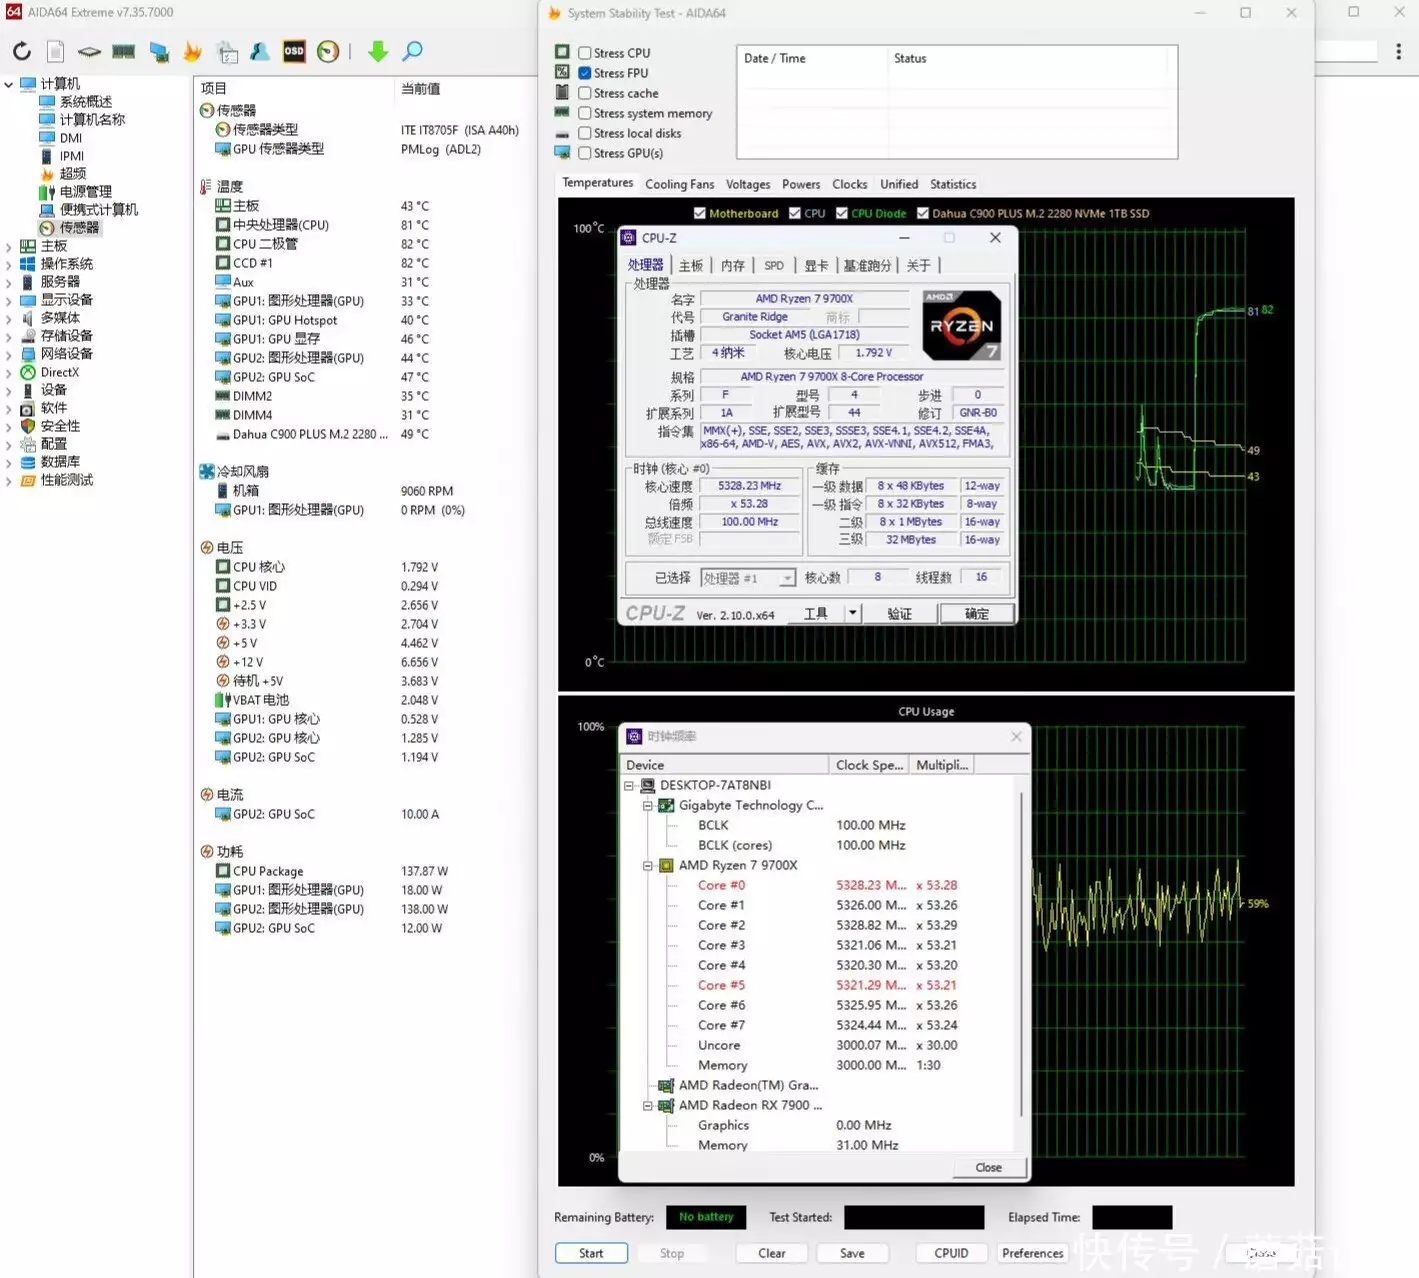The width and height of the screenshot is (1419, 1278).
Task: Click 验证 button in CPU-Z
Action: [x=900, y=613]
